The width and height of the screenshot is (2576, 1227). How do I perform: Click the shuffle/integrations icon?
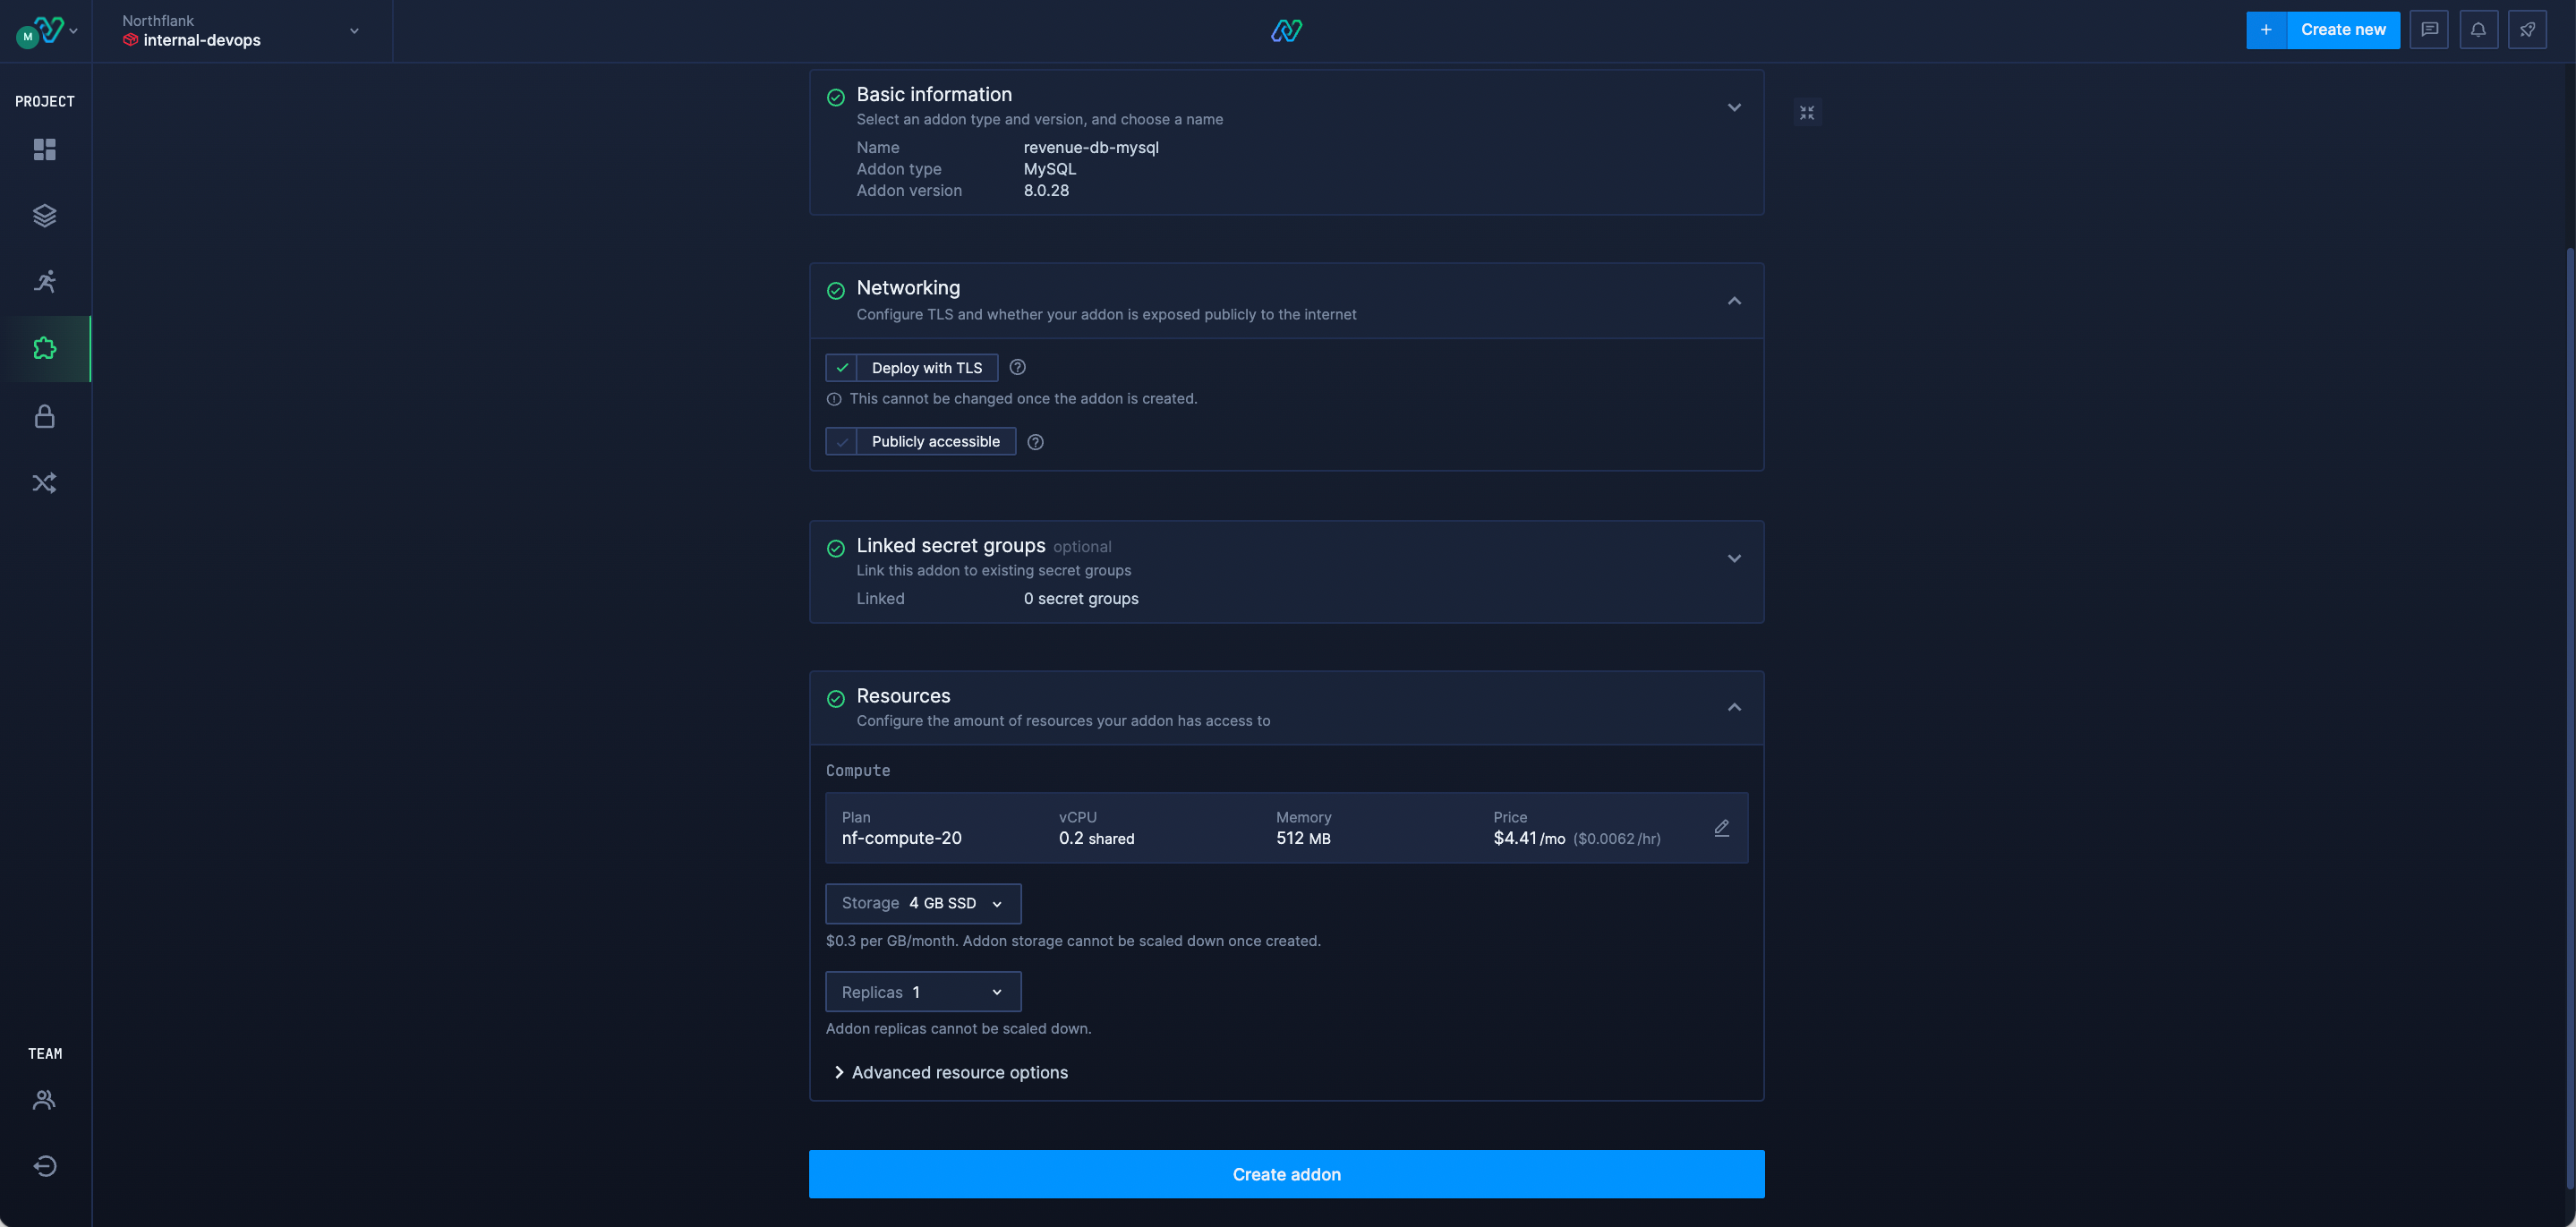coord(45,483)
